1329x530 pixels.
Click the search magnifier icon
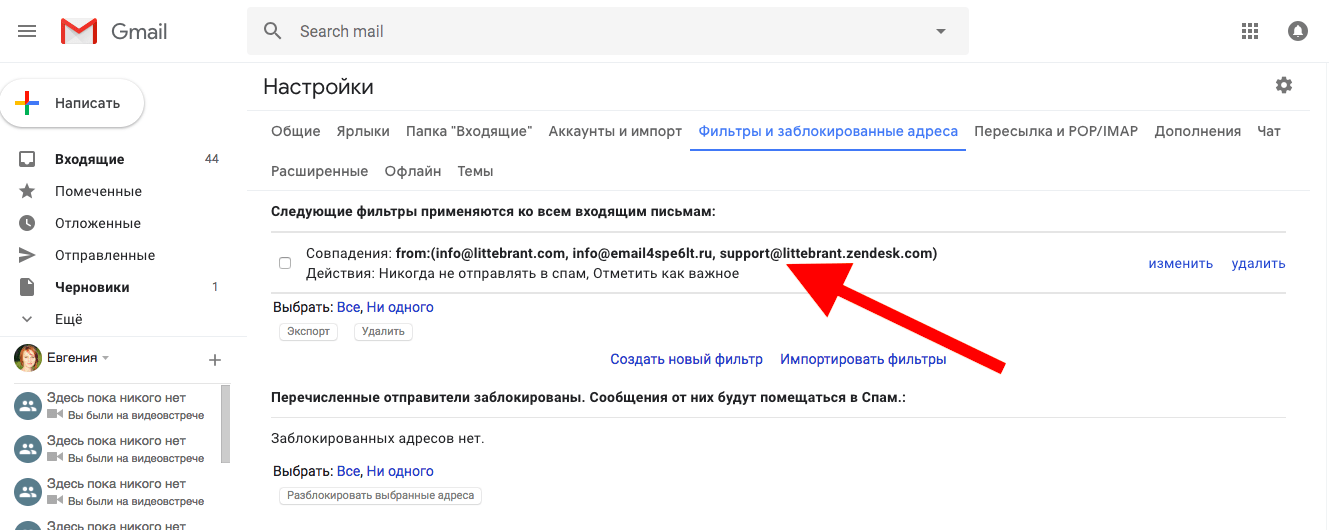[273, 31]
